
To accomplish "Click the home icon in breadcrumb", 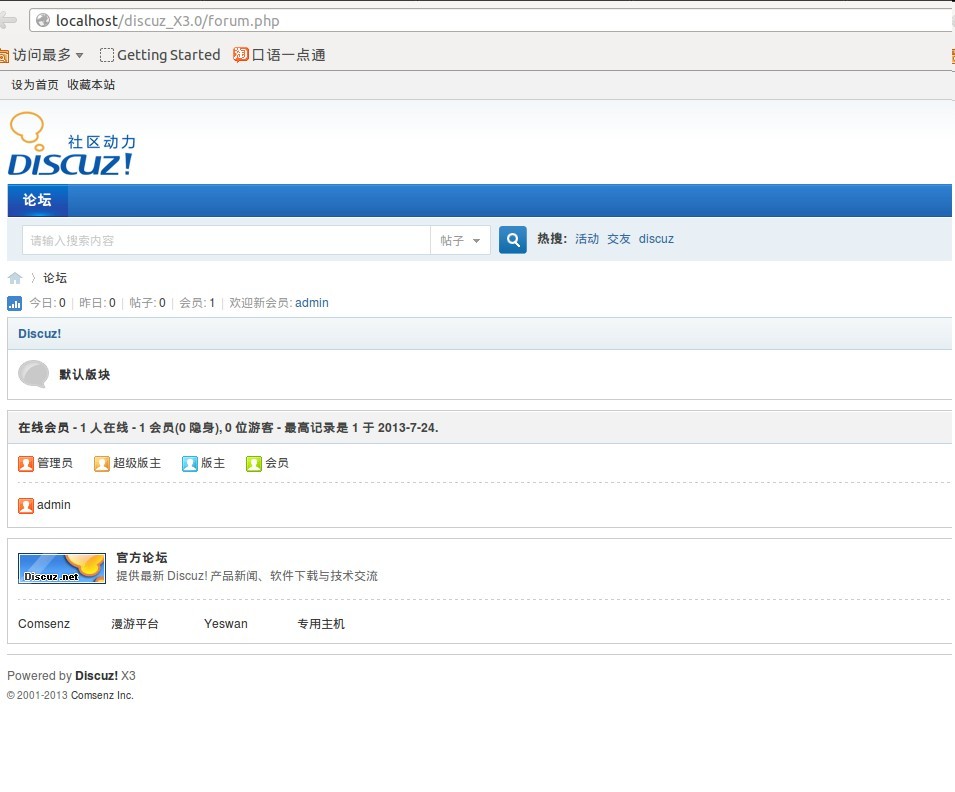I will click(15, 278).
